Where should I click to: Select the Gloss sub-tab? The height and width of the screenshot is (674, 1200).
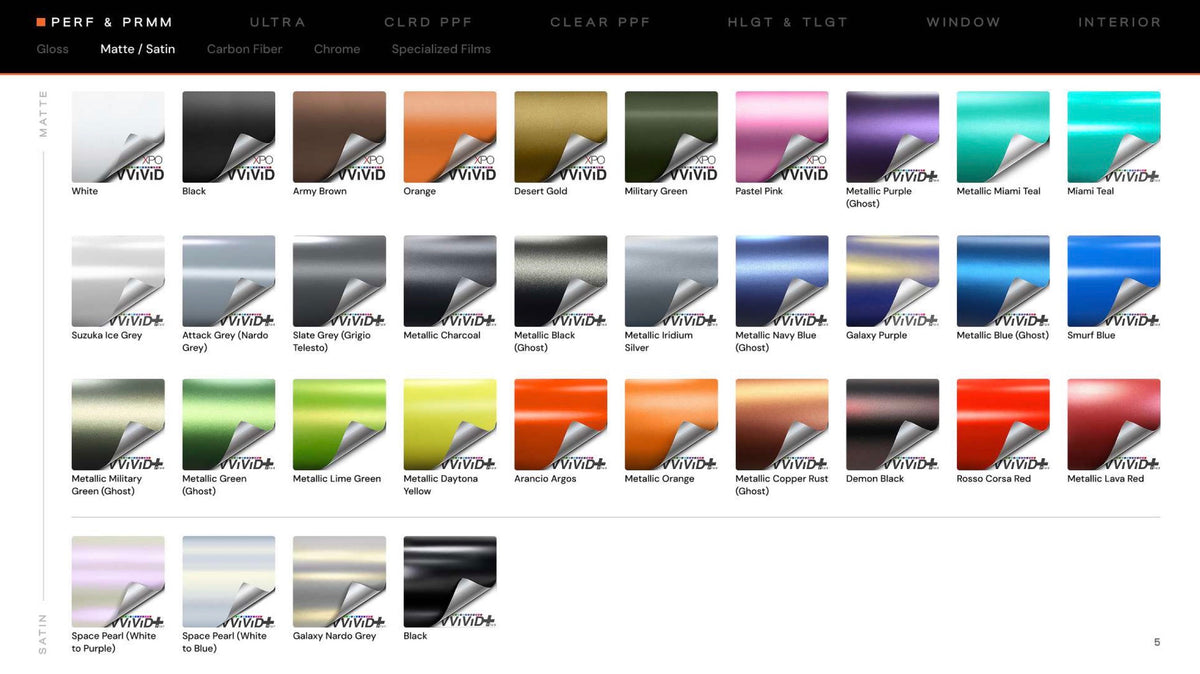tap(53, 49)
